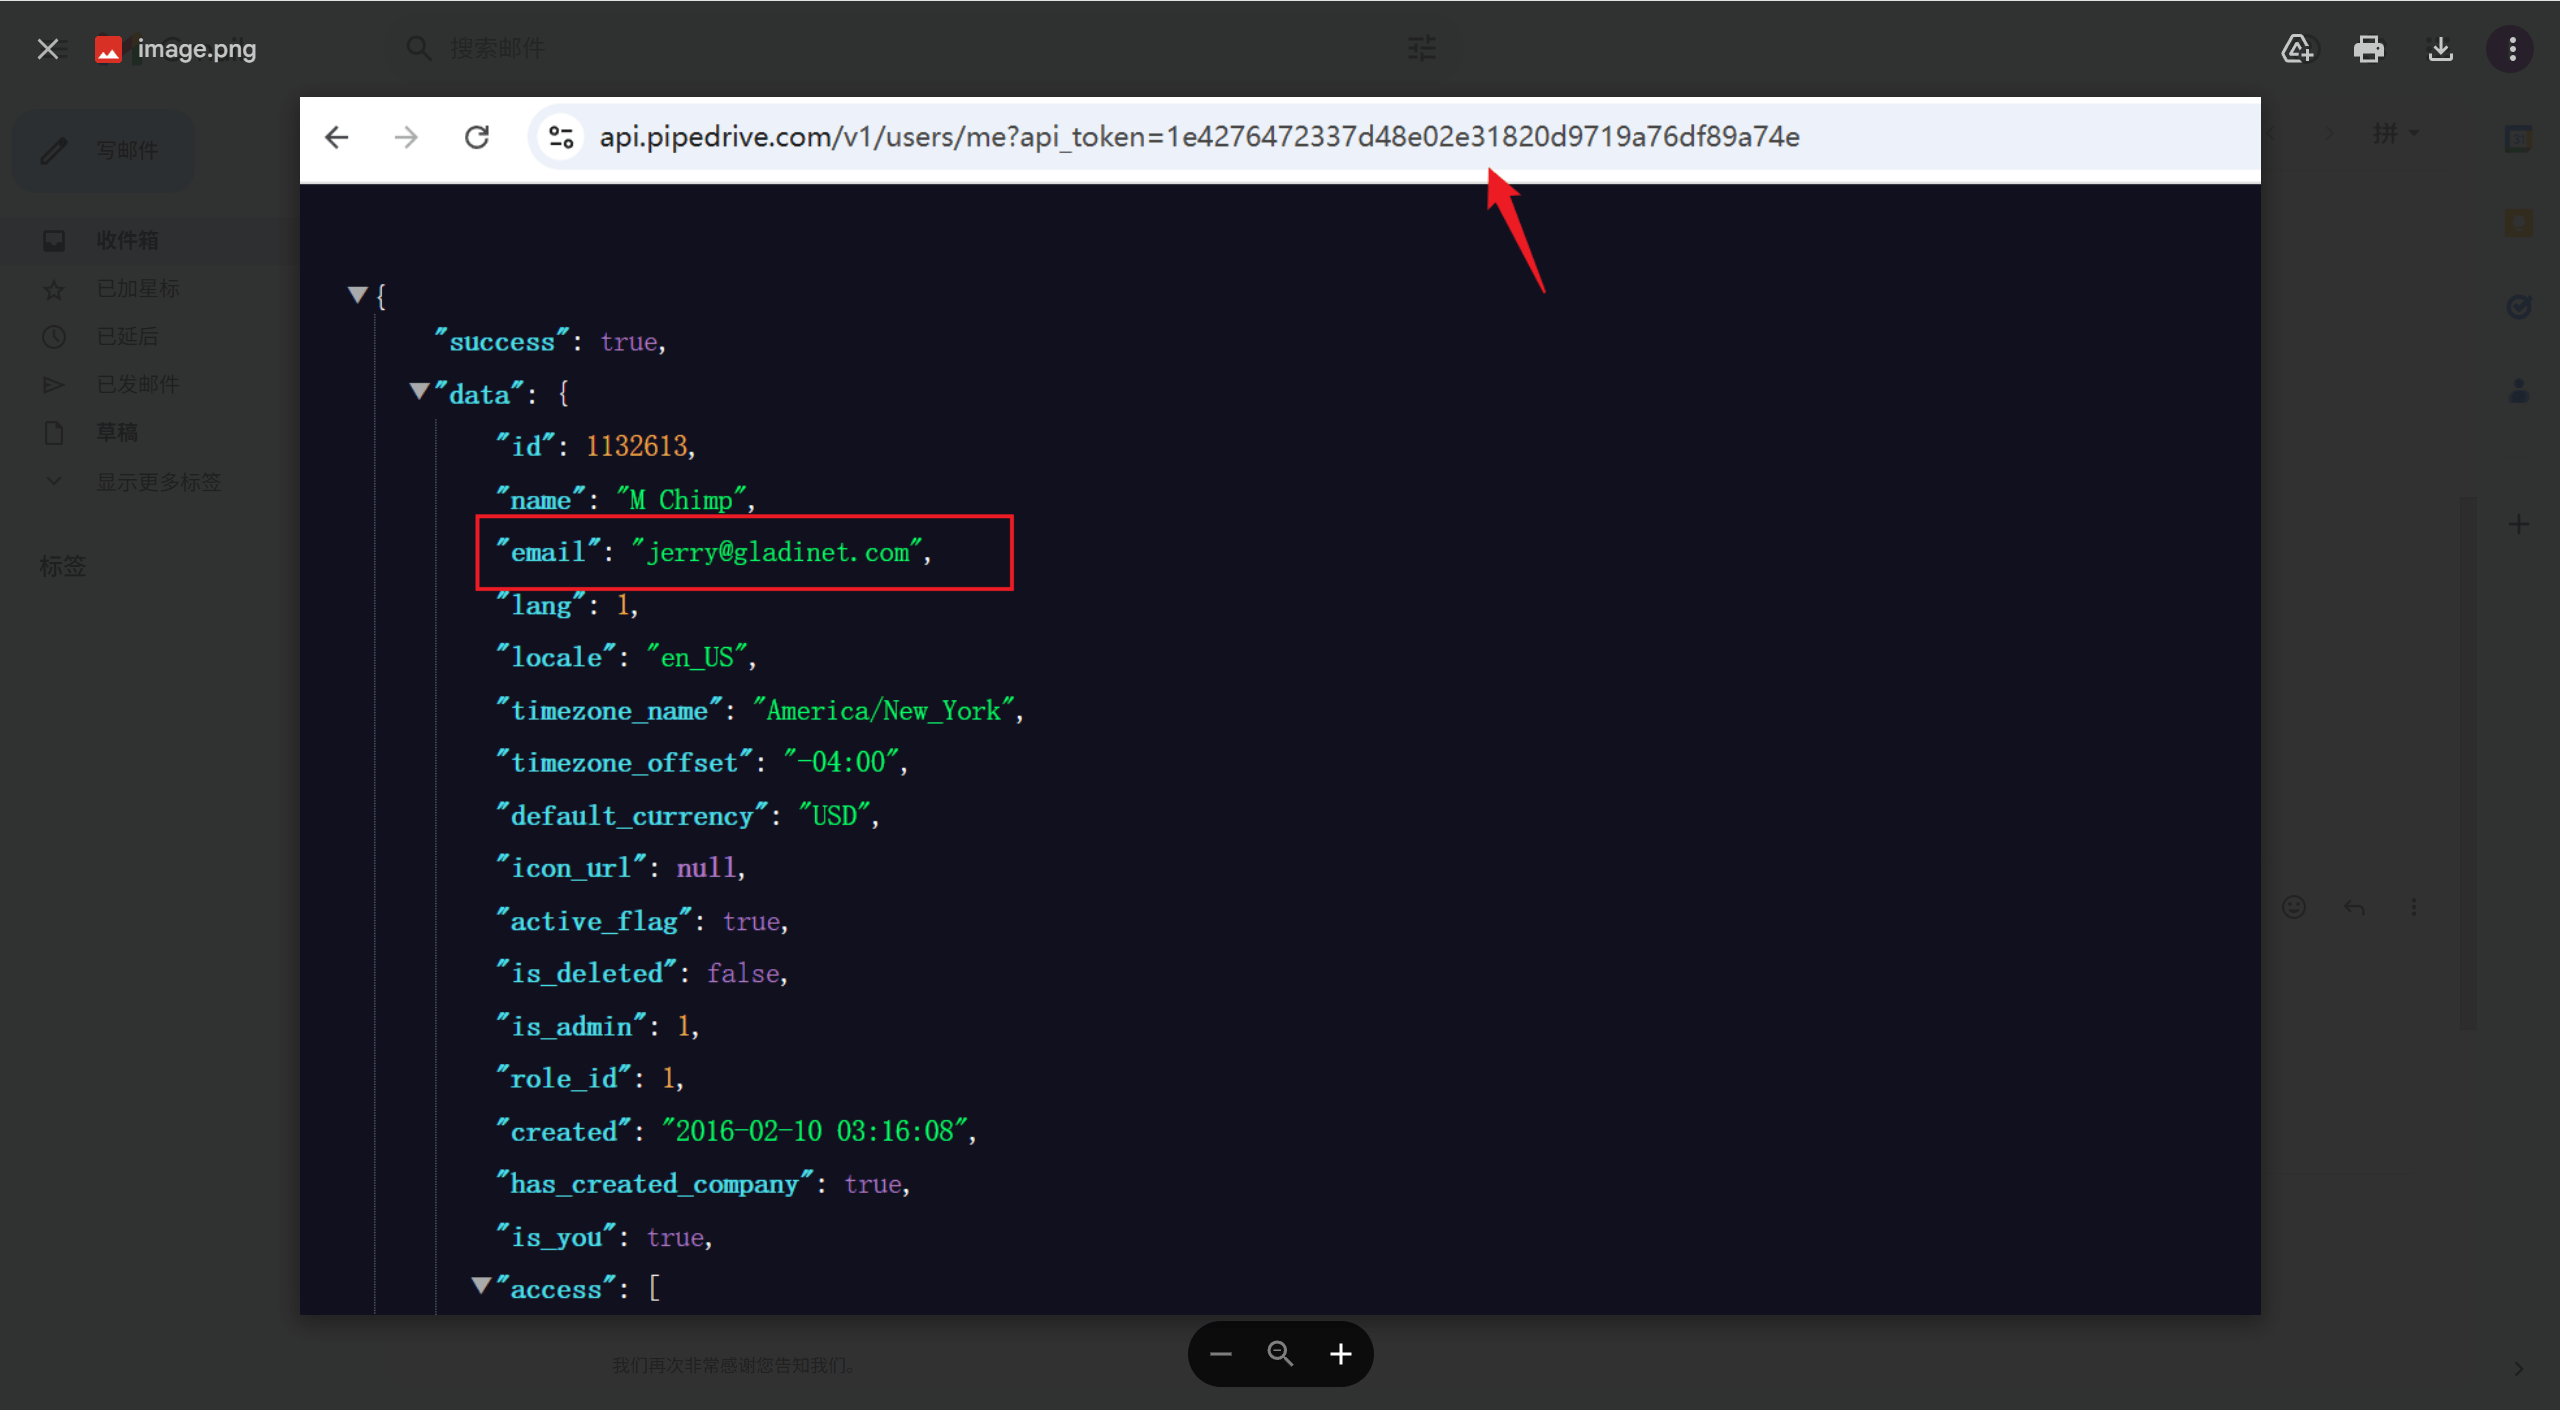Click the America/New_York timezone value
The width and height of the screenshot is (2560, 1410).
(x=884, y=710)
